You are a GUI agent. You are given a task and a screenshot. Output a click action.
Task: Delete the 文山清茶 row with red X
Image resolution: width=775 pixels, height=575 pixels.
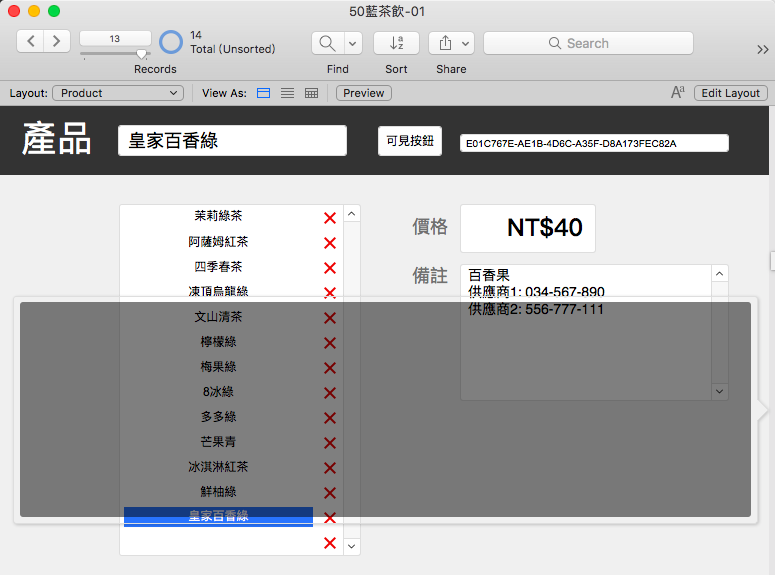click(x=330, y=318)
